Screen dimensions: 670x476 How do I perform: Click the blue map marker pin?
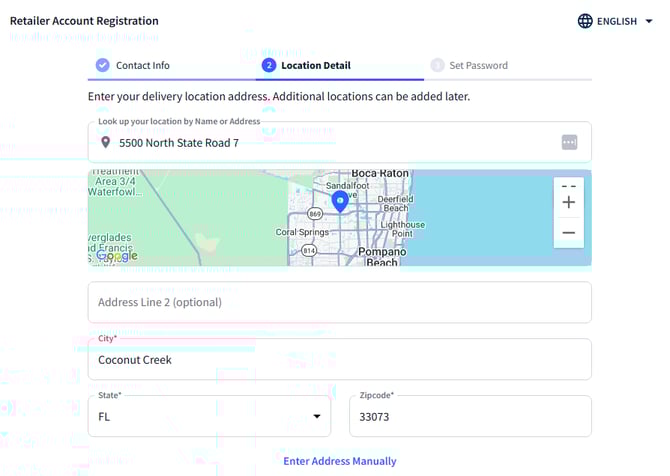point(340,201)
